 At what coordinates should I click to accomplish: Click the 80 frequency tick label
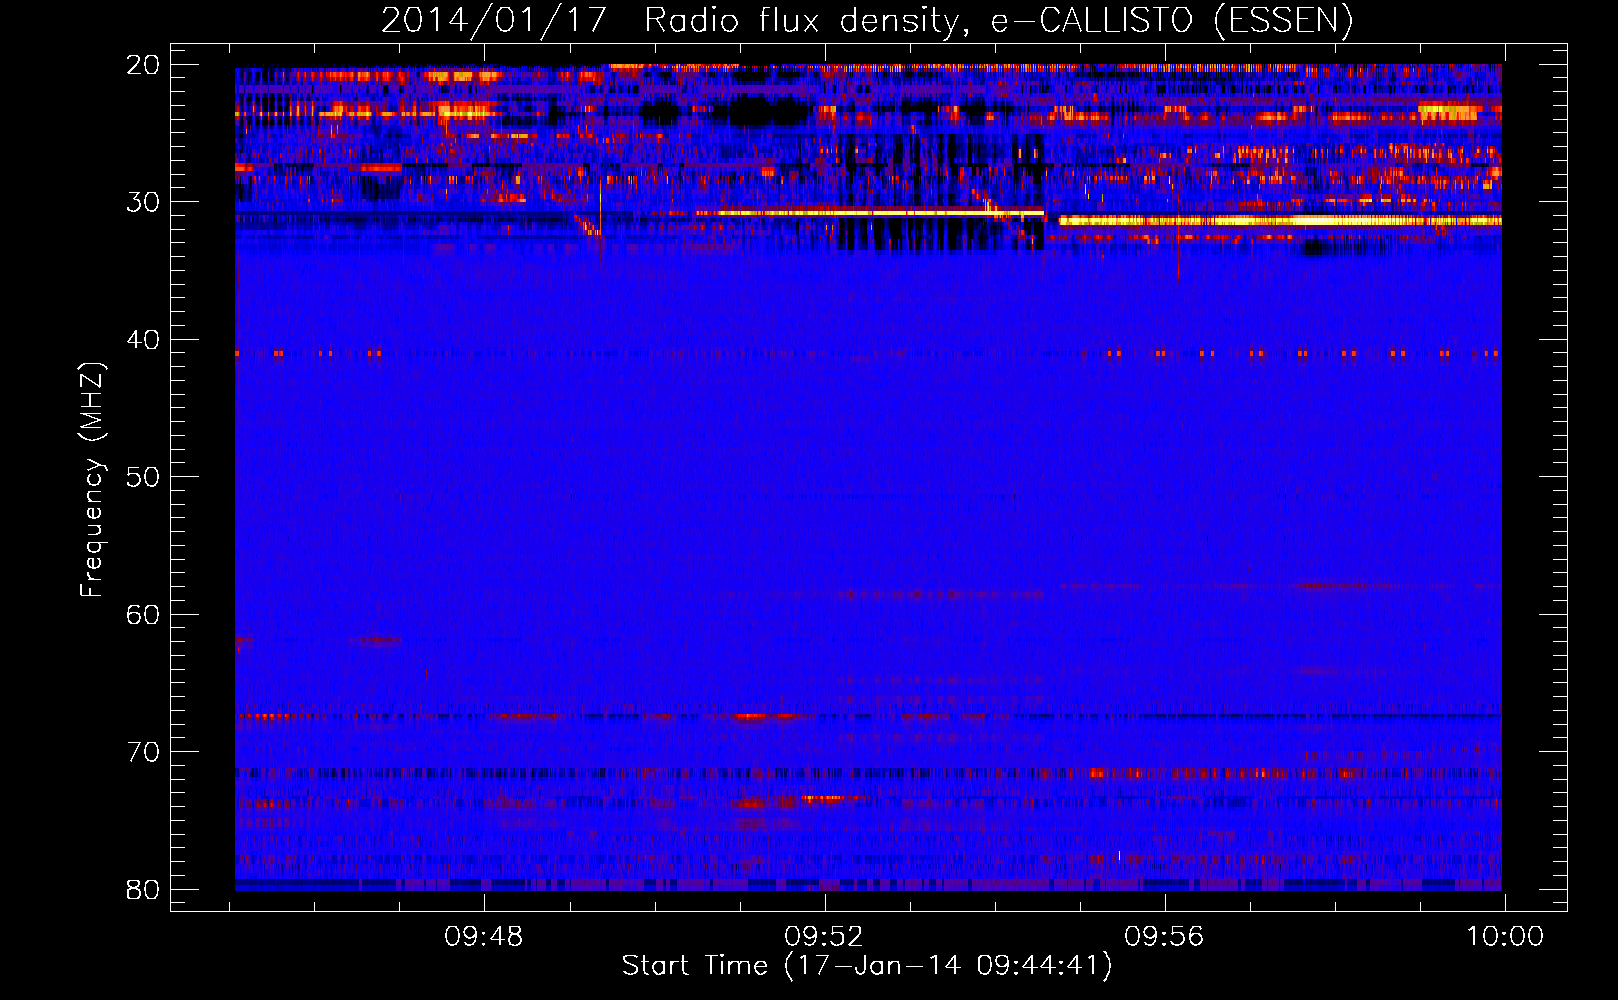coord(143,889)
